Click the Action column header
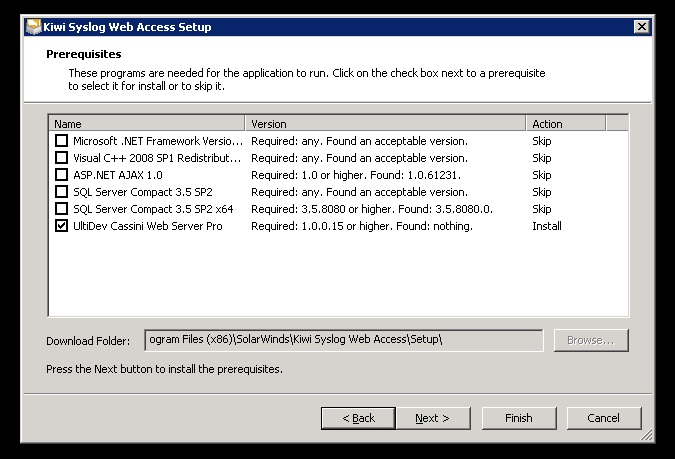Screen dimensions: 675x459 (566, 124)
